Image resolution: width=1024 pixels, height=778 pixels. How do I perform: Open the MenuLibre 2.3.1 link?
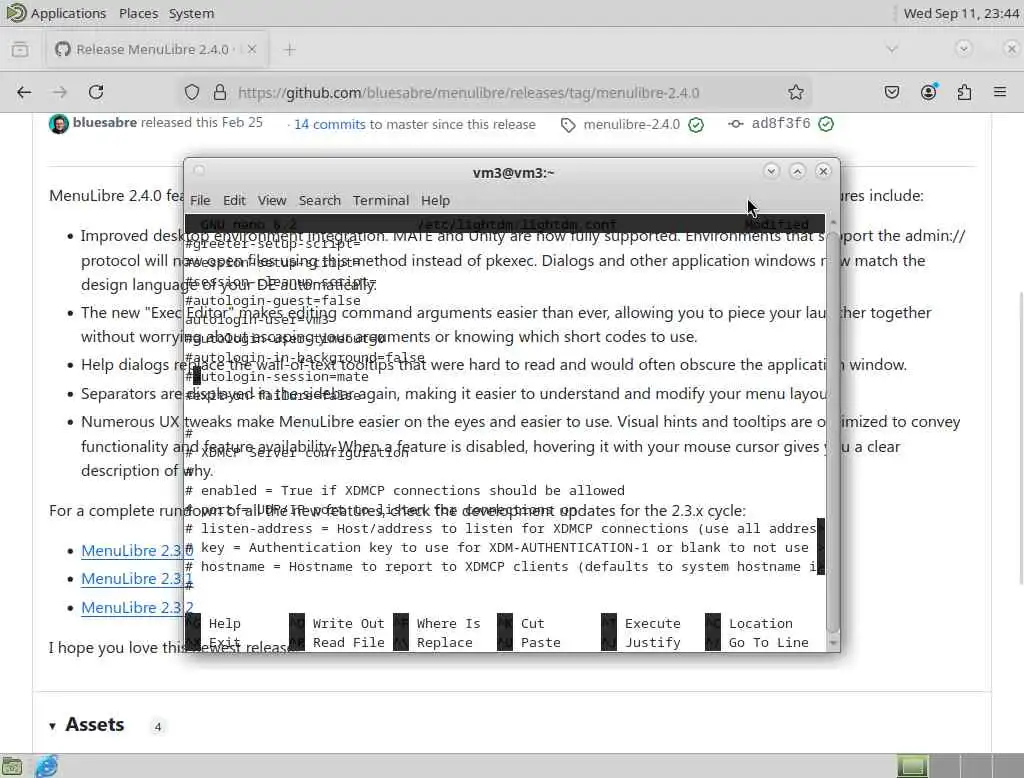pos(137,579)
